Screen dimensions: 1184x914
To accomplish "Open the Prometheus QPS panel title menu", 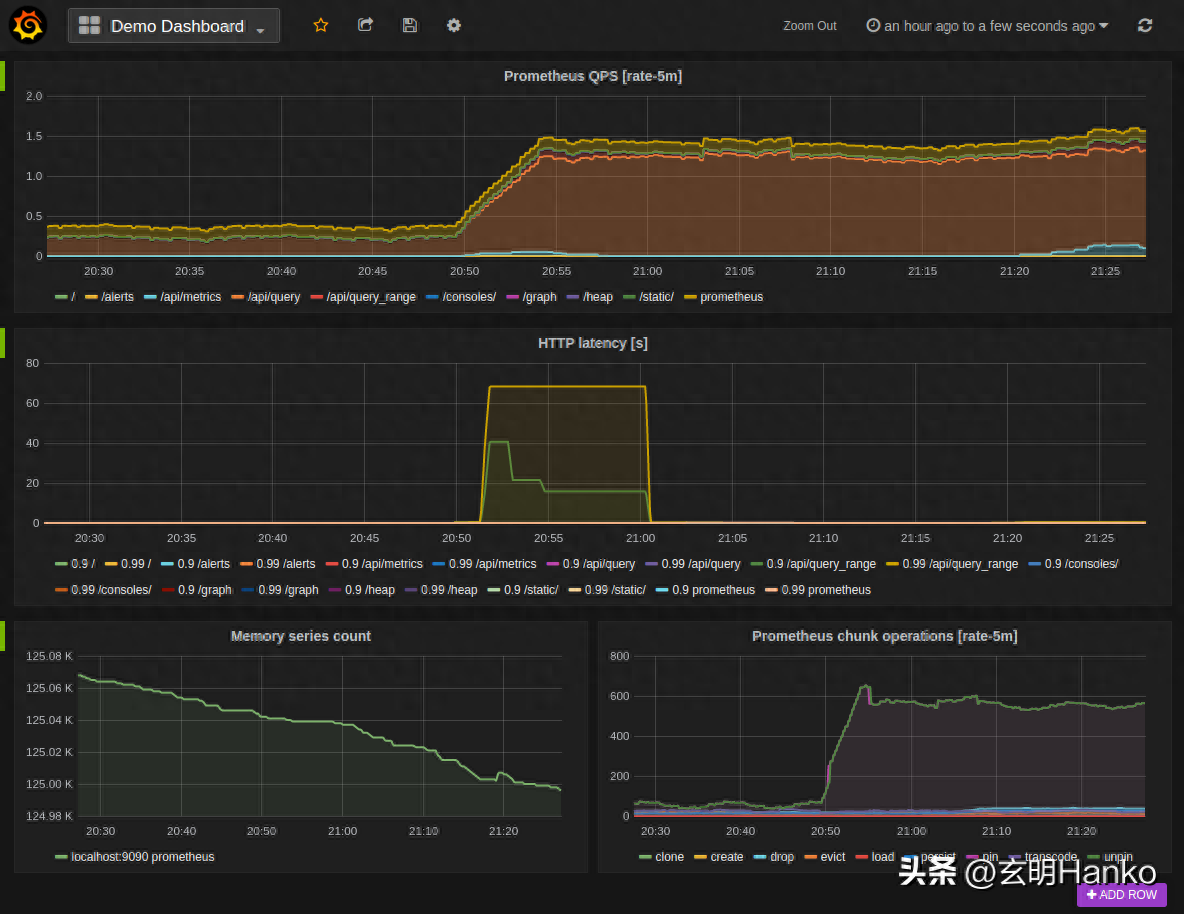I will [x=592, y=76].
